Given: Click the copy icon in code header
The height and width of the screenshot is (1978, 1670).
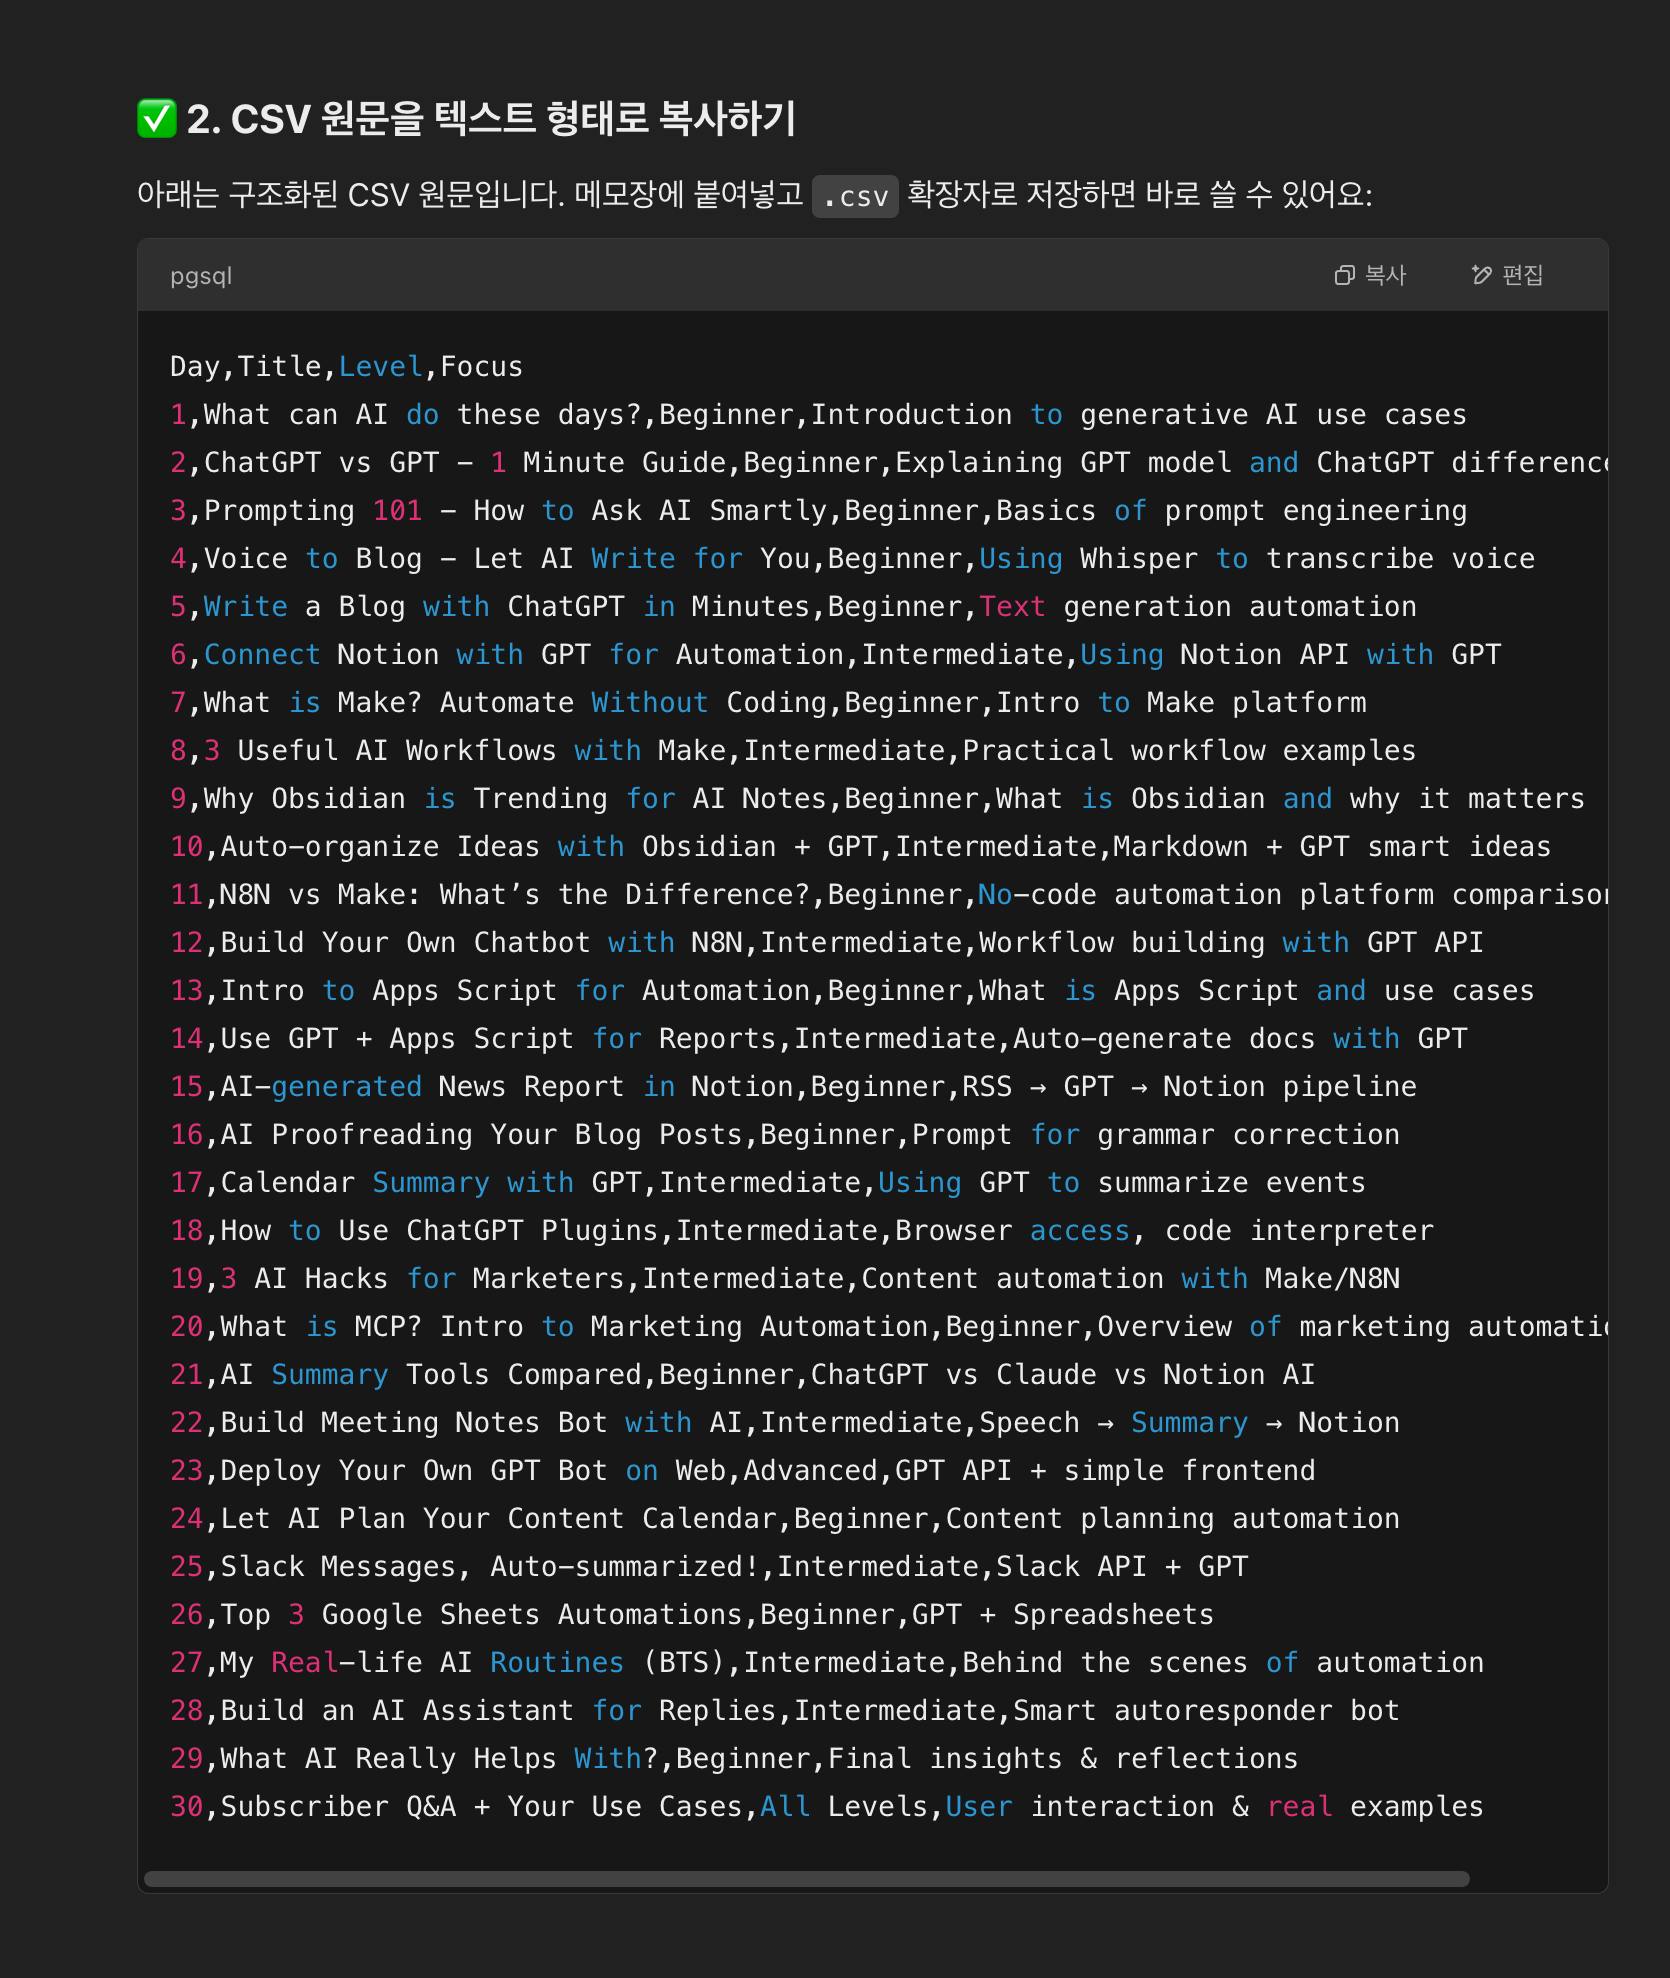Looking at the screenshot, I should [x=1345, y=275].
